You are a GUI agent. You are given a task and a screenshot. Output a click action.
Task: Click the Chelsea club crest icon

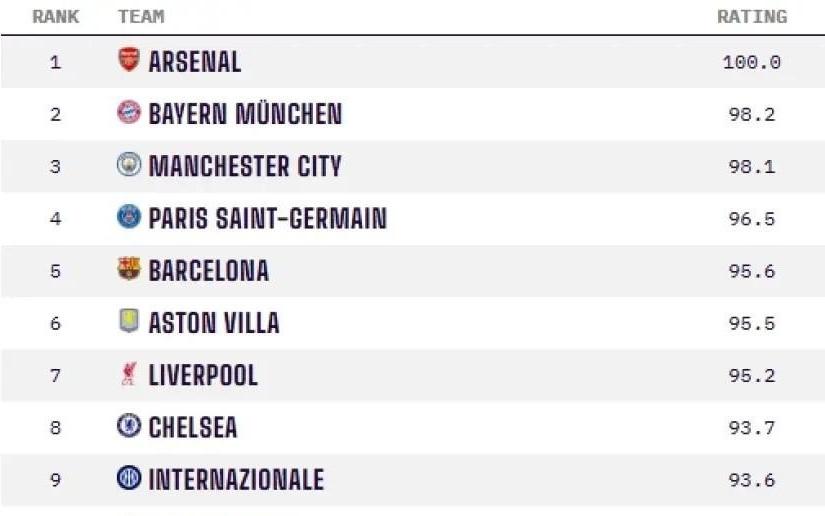tap(129, 427)
